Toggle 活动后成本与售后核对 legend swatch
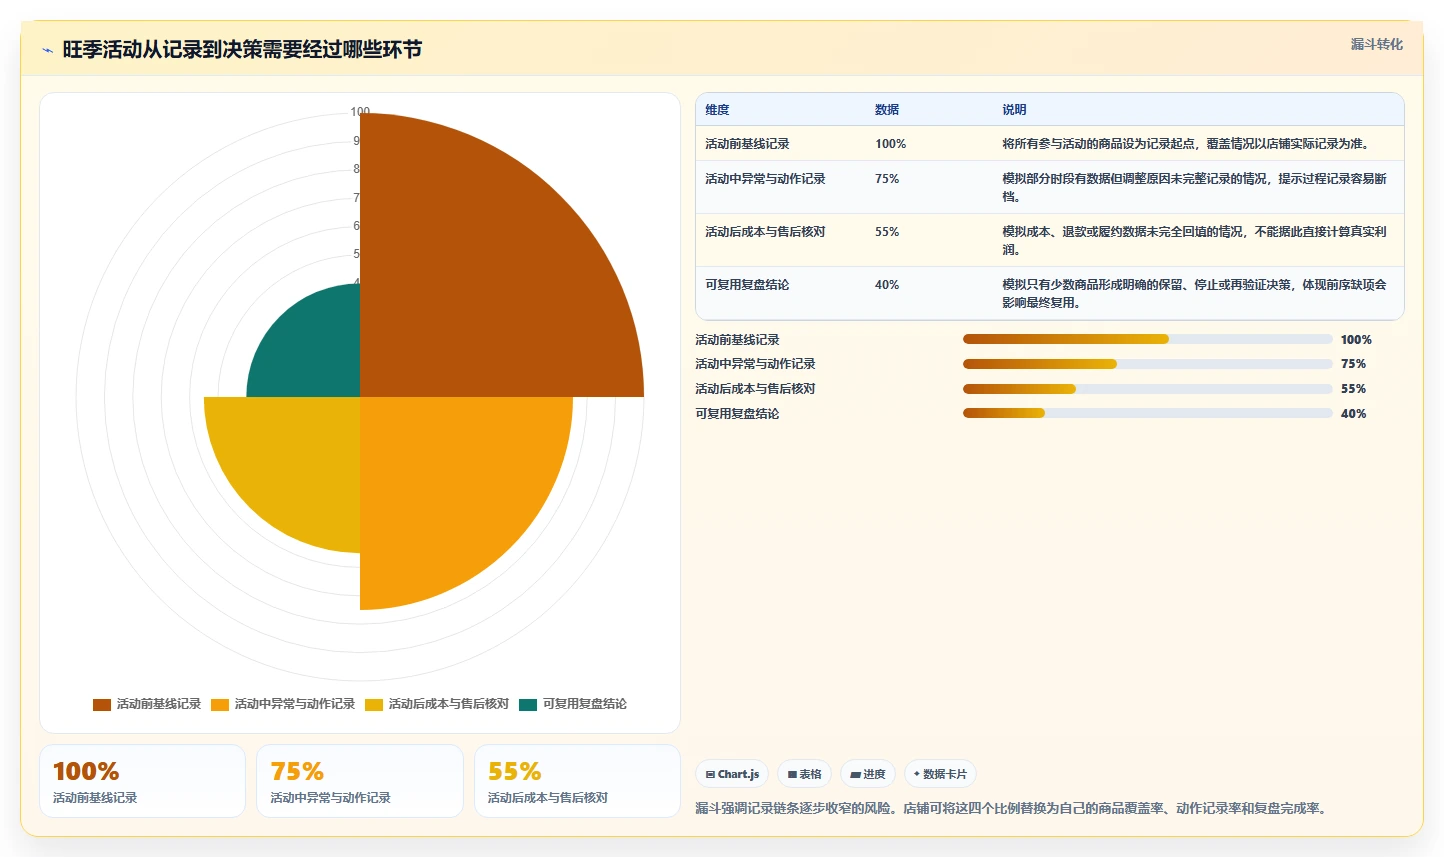The height and width of the screenshot is (857, 1444). click(x=374, y=704)
